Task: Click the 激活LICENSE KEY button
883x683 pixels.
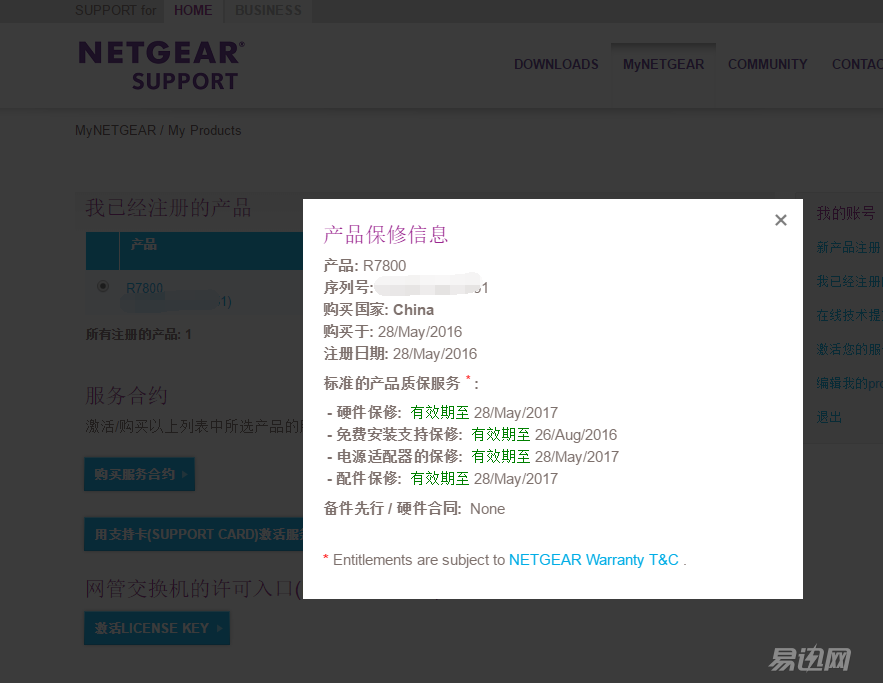Action: click(157, 628)
